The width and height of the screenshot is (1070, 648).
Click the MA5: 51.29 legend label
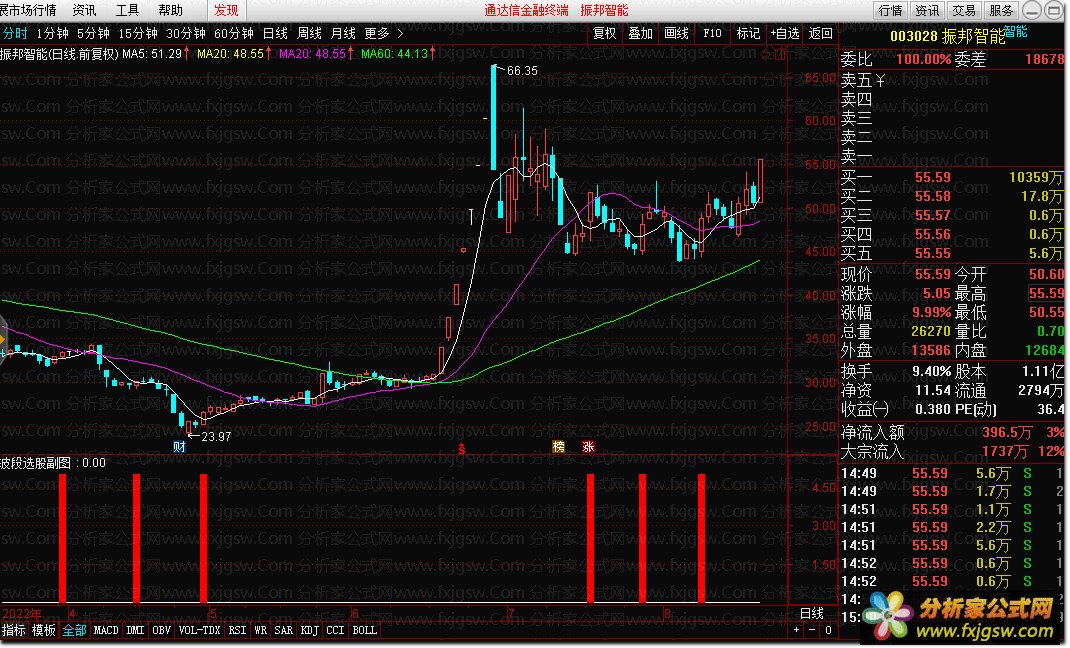coord(153,54)
